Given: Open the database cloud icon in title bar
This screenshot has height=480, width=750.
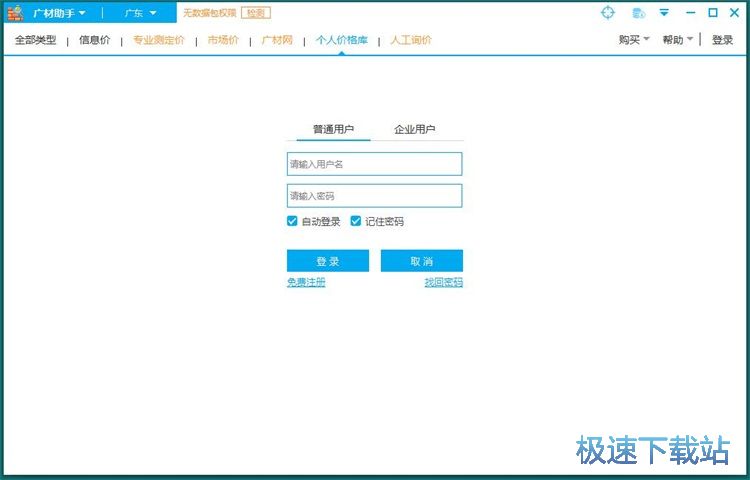Looking at the screenshot, I should point(638,13).
